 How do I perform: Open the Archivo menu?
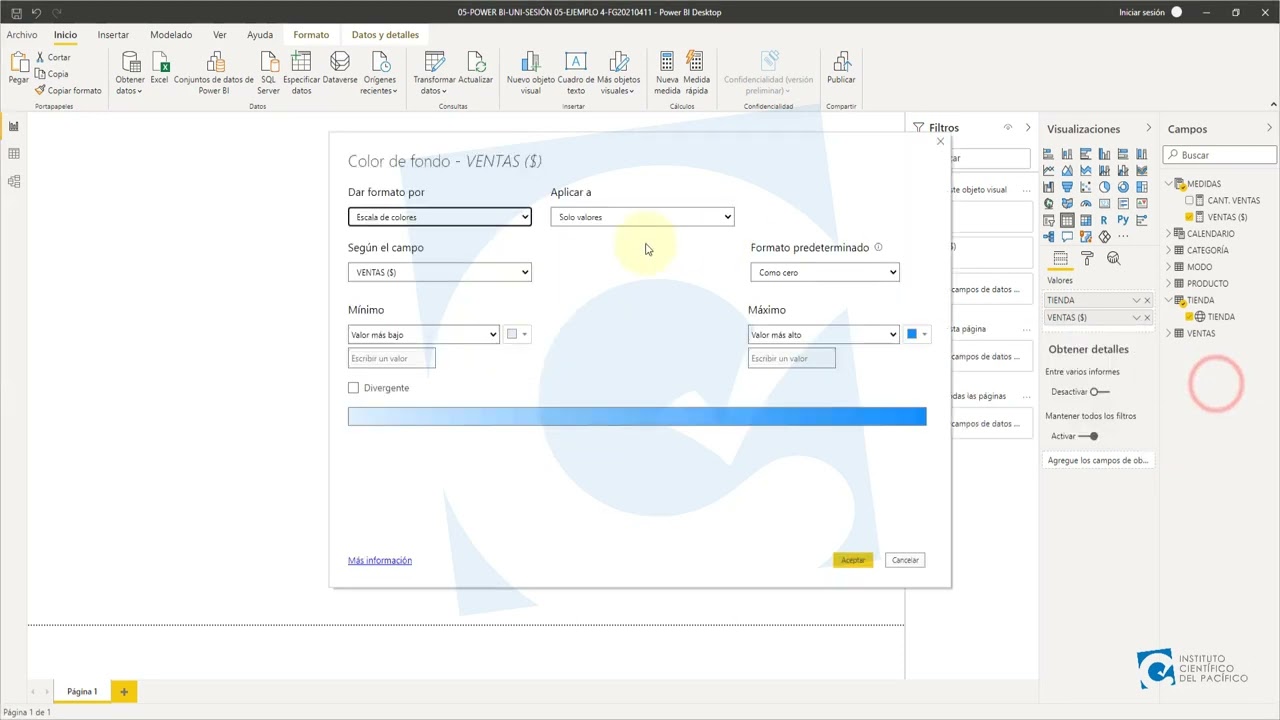[x=21, y=35]
